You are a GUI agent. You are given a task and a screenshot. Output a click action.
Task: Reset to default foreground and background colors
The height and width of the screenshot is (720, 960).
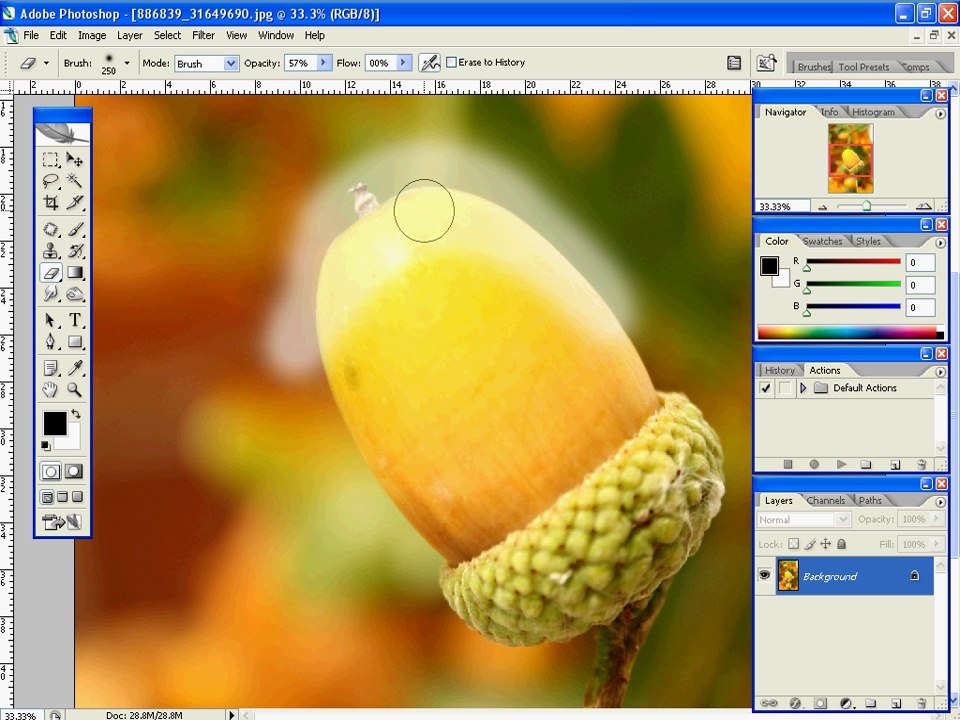[46, 445]
